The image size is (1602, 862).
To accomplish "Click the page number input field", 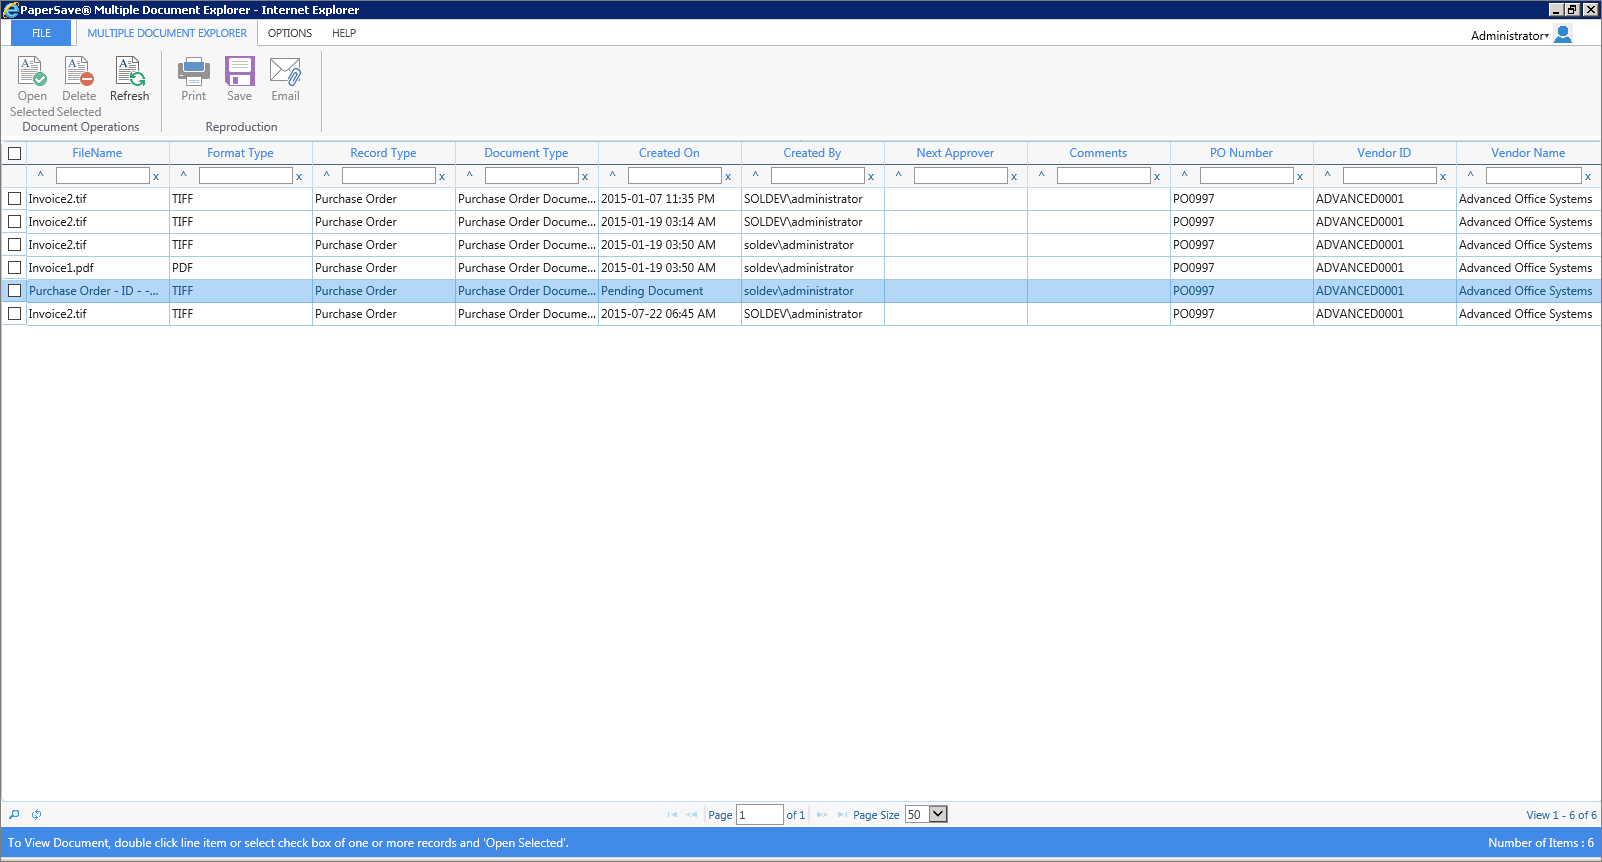I will point(759,815).
